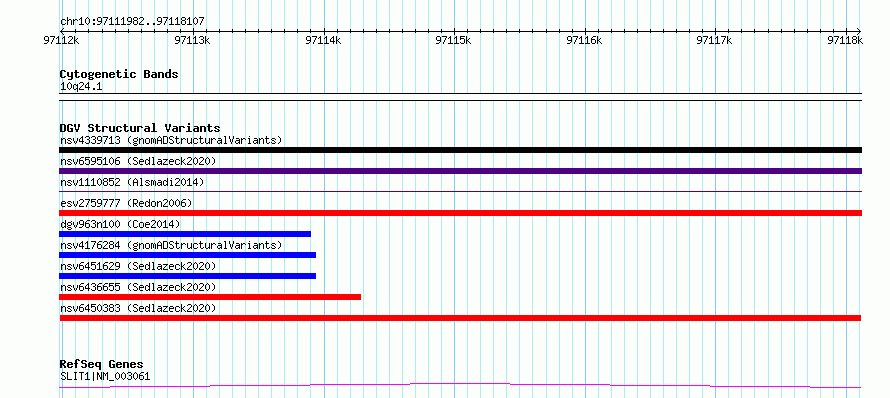
Task: Select the black nsv4339713 variant bar
Action: pyautogui.click(x=460, y=150)
